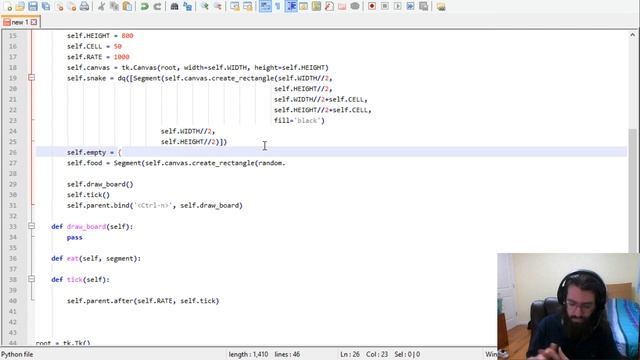Click 'lines : 46' in the status bar
Screen dimensions: 640x360
[287, 354]
